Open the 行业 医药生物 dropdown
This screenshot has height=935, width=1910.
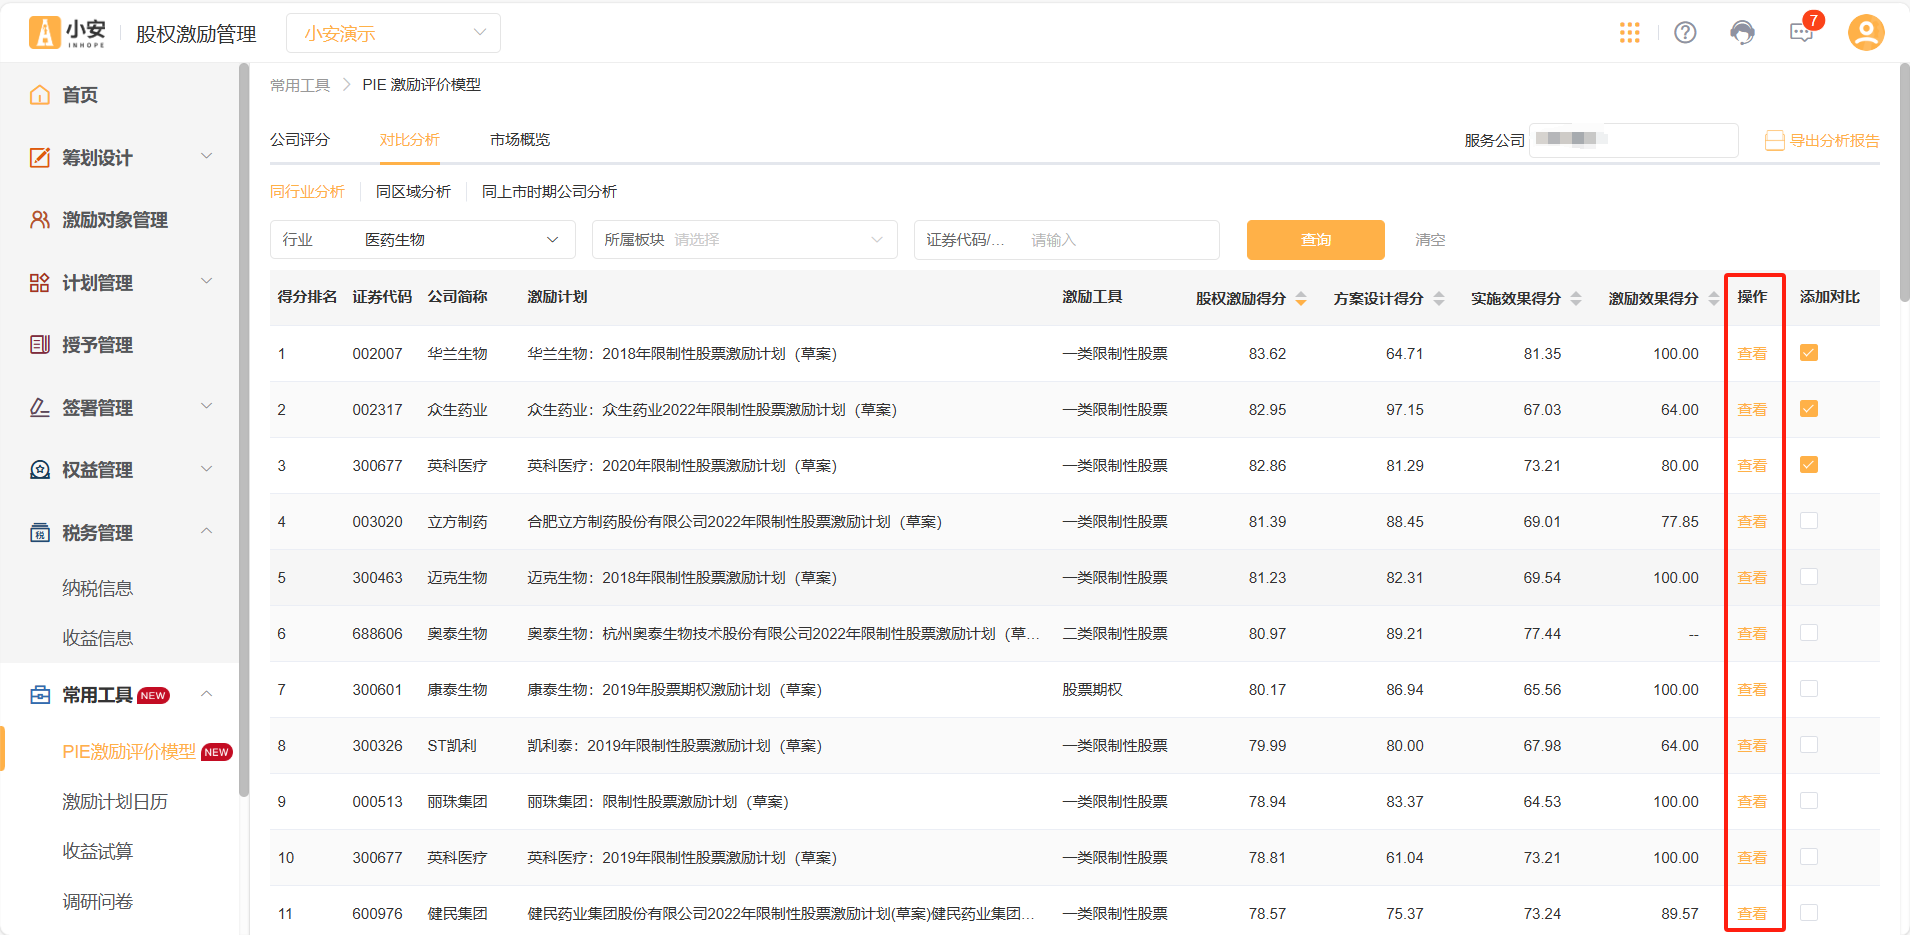click(422, 240)
